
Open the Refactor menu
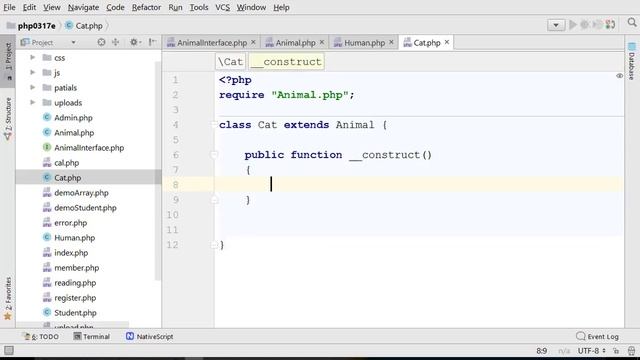(x=146, y=7)
